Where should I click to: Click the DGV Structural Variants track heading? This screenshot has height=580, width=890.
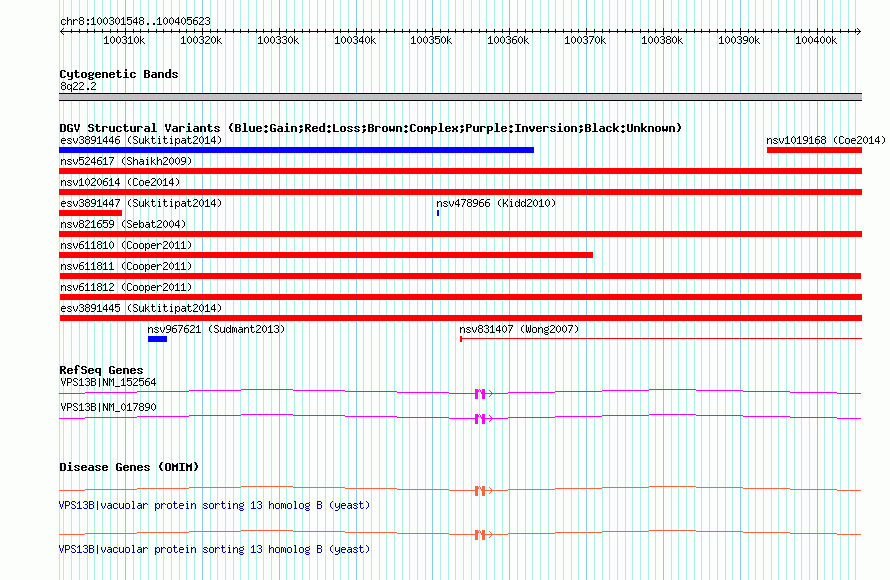(x=371, y=128)
